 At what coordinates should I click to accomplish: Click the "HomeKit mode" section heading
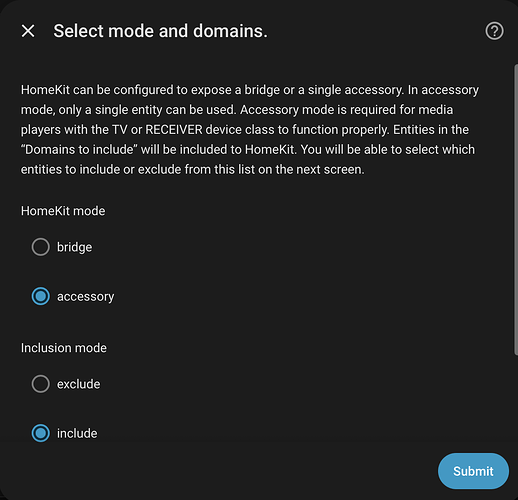coord(63,211)
